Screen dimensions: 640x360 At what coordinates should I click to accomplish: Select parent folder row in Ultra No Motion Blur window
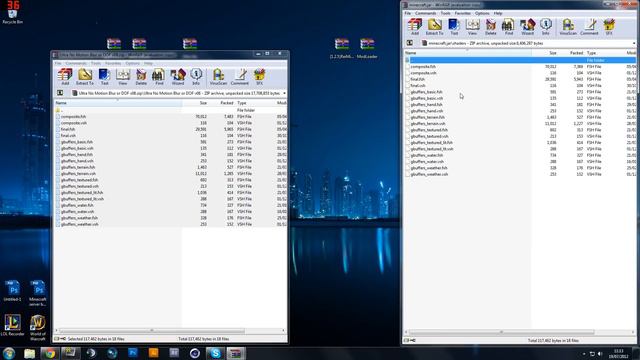pyautogui.click(x=170, y=110)
